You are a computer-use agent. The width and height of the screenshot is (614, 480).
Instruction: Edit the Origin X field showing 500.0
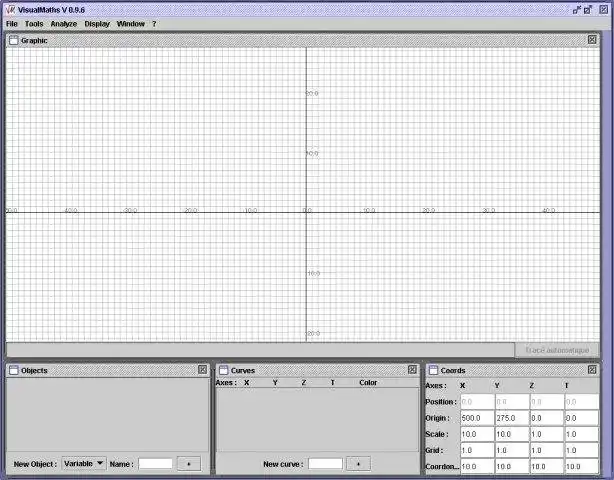(x=477, y=418)
